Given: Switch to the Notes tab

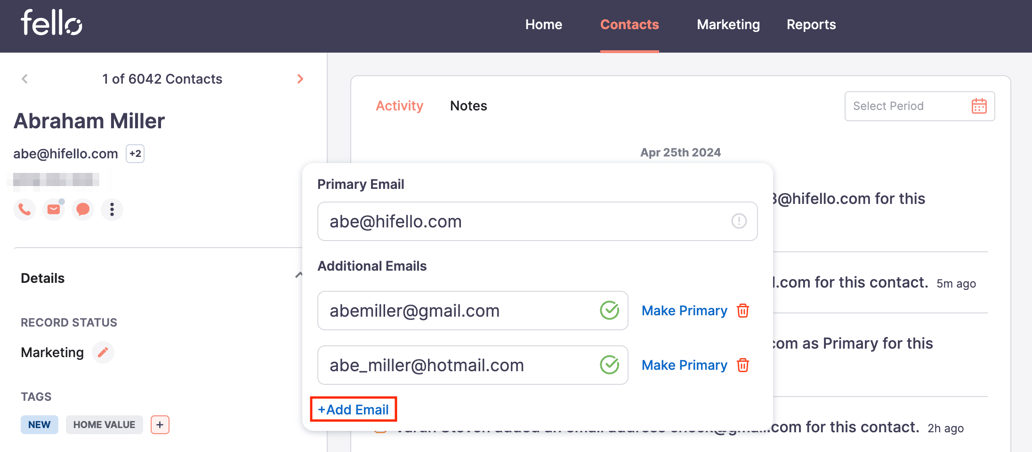Looking at the screenshot, I should pyautogui.click(x=469, y=106).
